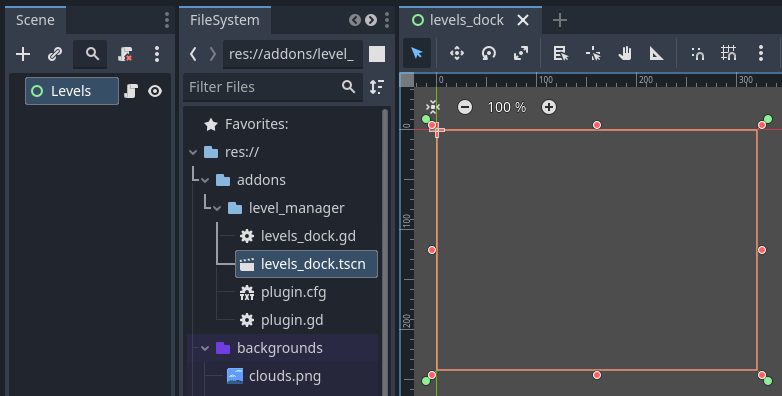Click the FileSystem tree scrollbar
The image size is (782, 396).
pyautogui.click(x=385, y=252)
